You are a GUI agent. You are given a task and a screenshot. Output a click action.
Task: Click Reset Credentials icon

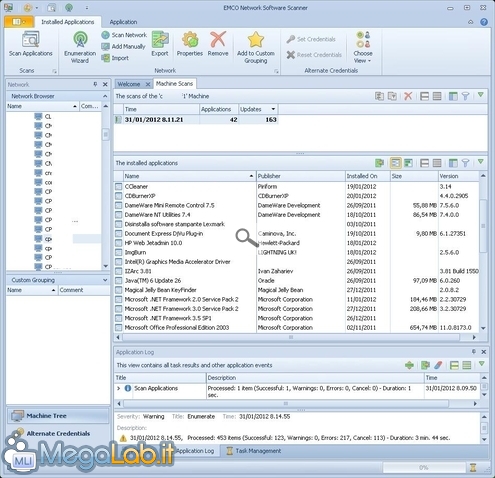pyautogui.click(x=291, y=55)
